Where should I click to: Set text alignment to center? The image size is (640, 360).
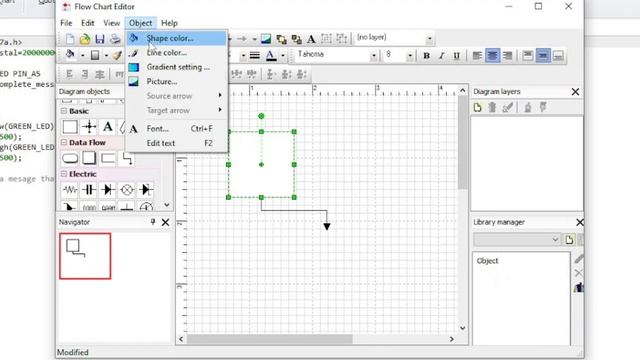pos(492,56)
